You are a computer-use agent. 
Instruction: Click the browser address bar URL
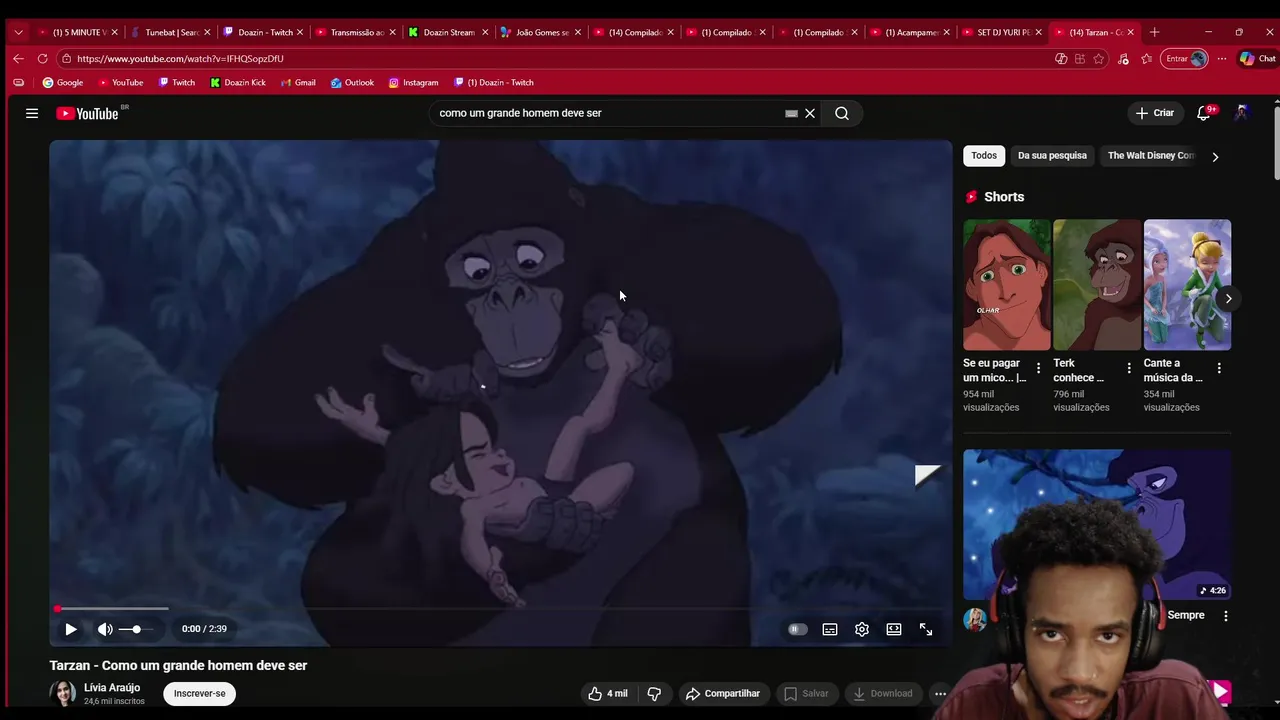[180, 59]
